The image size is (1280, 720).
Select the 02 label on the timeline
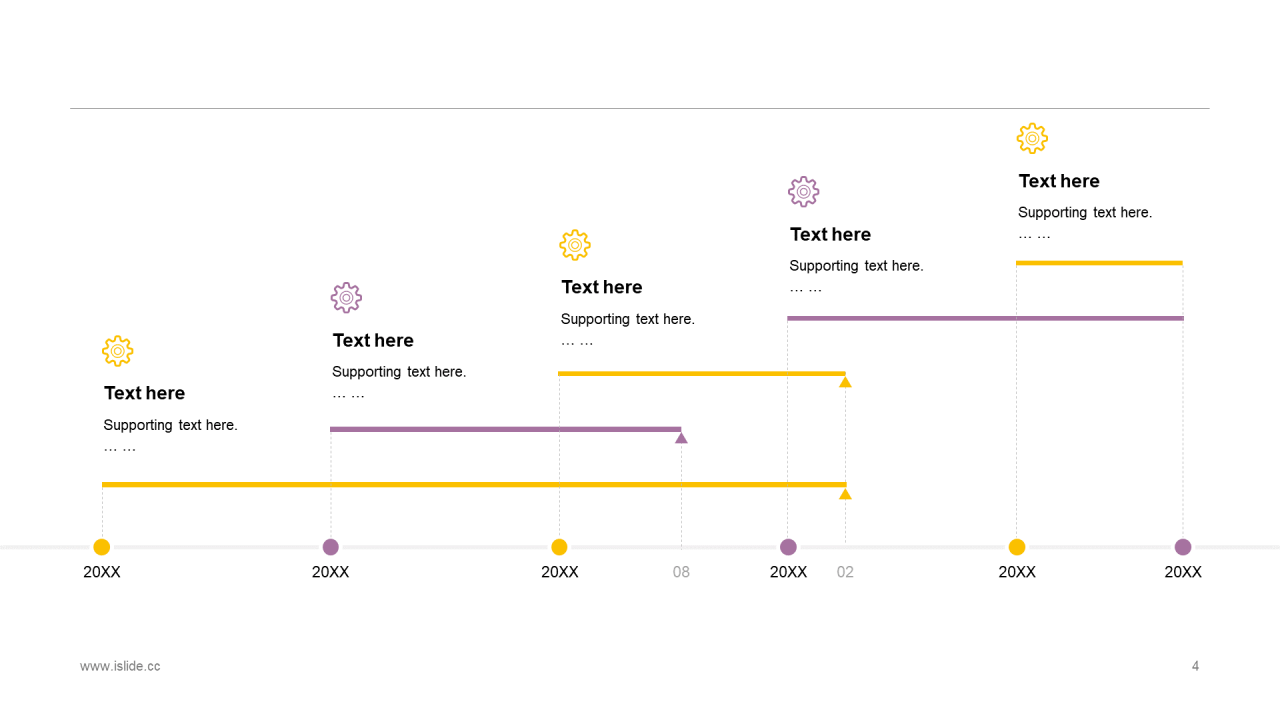[845, 572]
